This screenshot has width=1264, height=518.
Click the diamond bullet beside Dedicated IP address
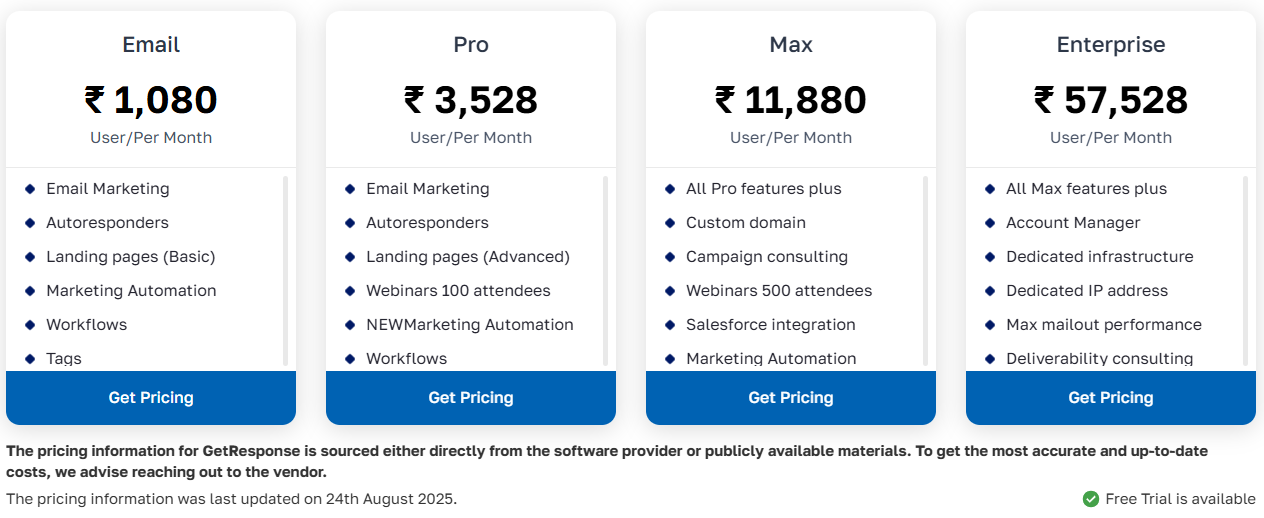click(990, 291)
